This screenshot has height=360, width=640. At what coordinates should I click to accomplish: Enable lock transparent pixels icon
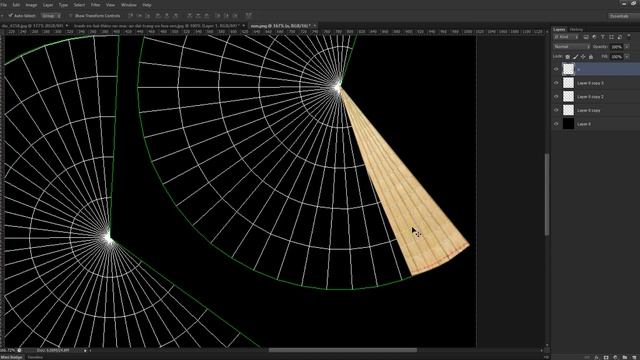coord(567,57)
